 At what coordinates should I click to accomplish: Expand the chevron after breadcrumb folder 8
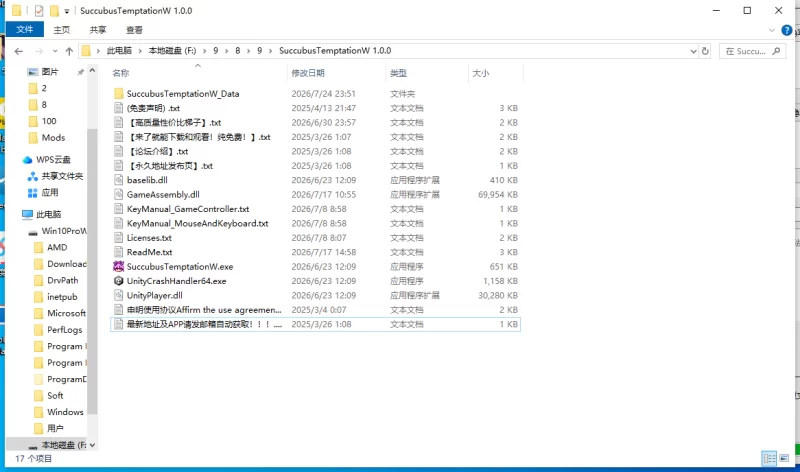click(x=248, y=51)
